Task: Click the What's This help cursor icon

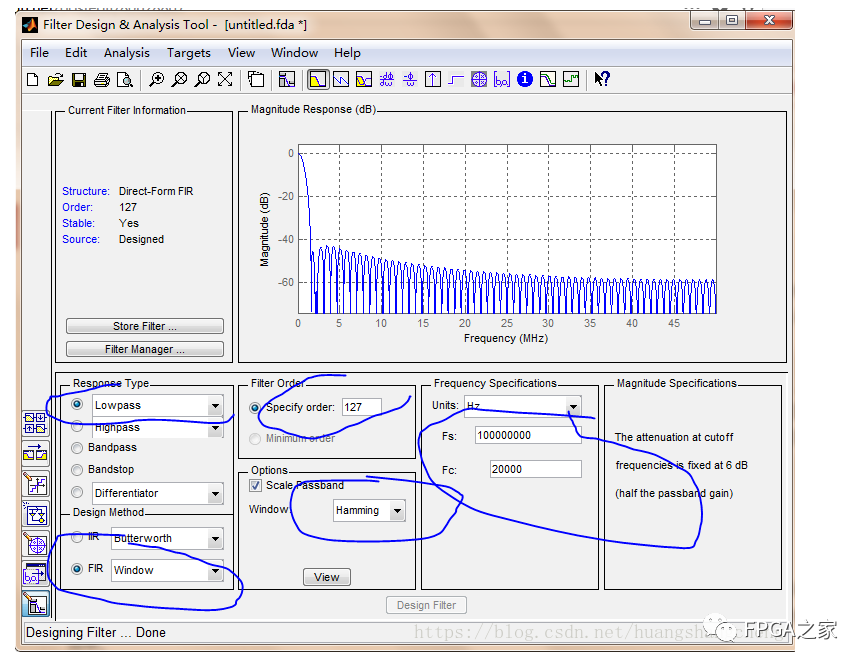Action: click(x=602, y=80)
